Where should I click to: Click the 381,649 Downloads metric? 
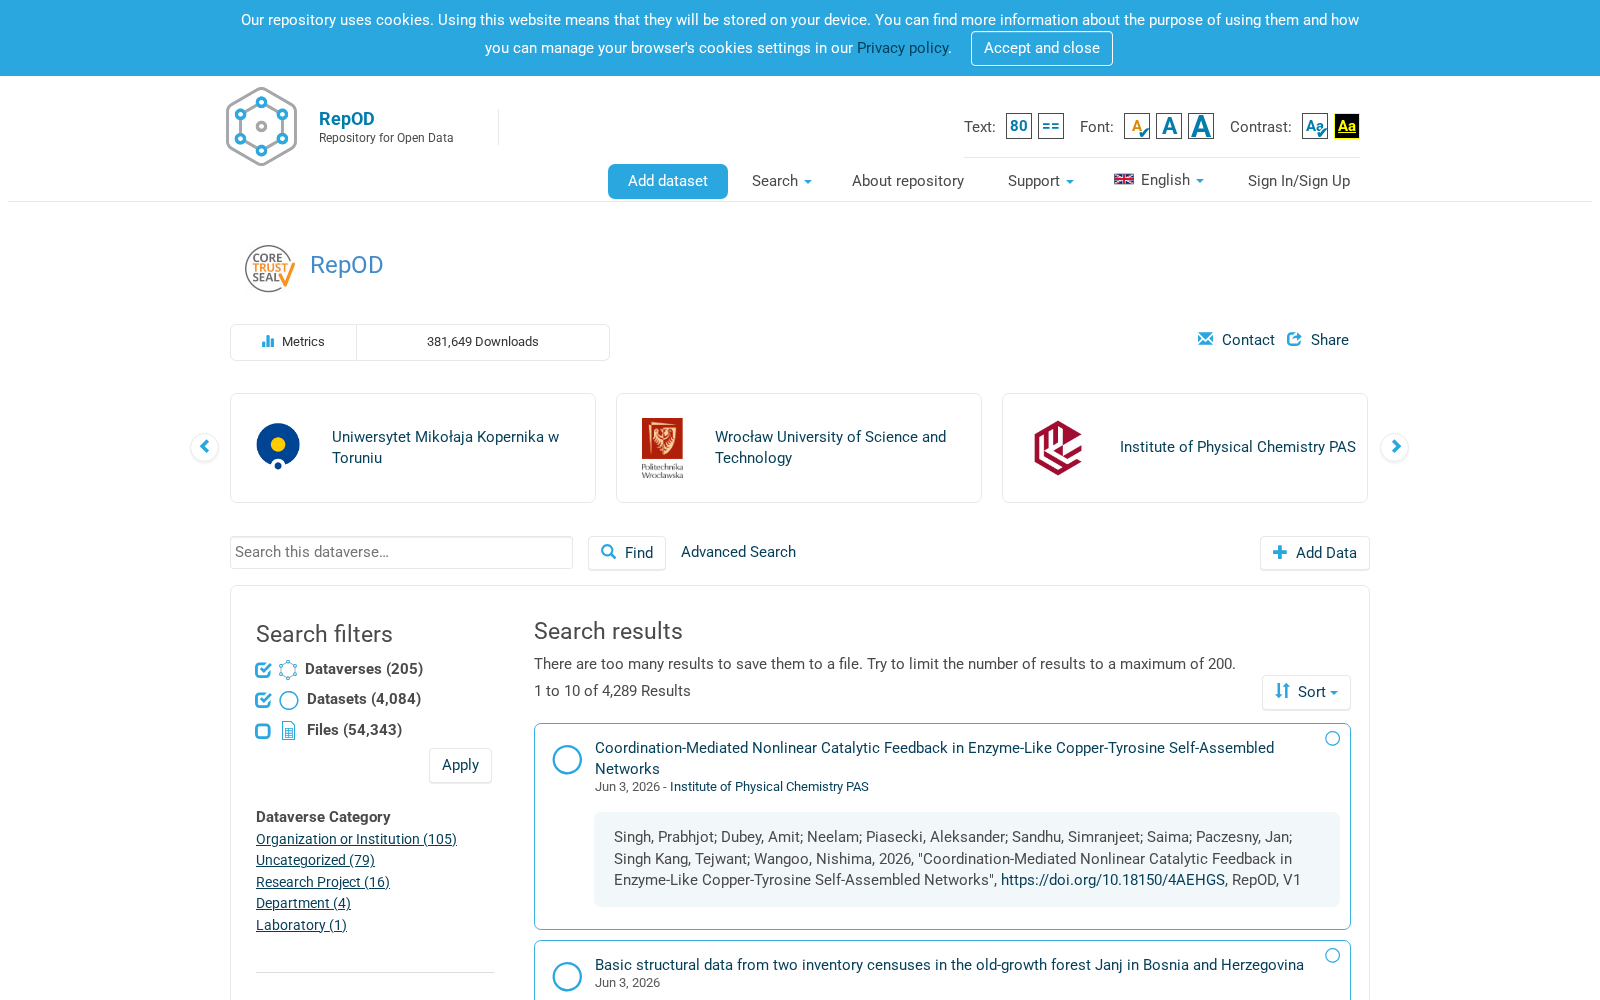tap(482, 342)
